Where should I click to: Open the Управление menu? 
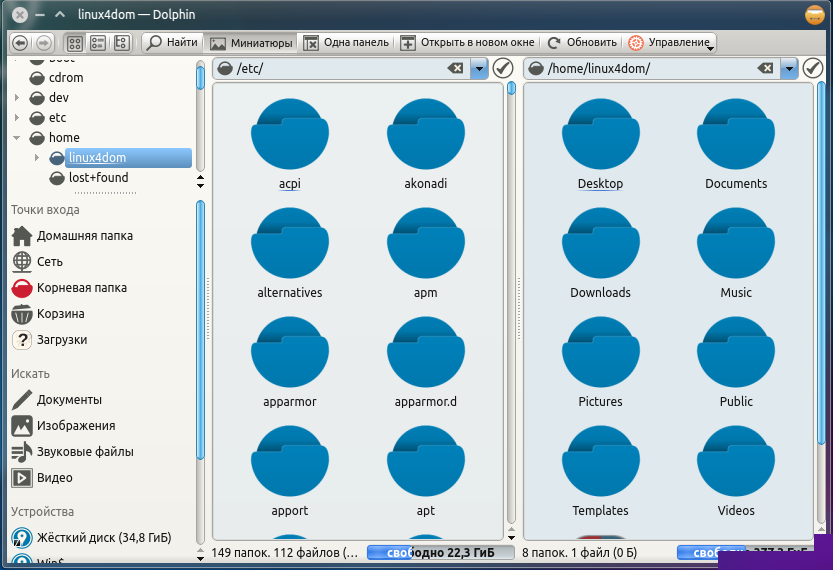(671, 42)
